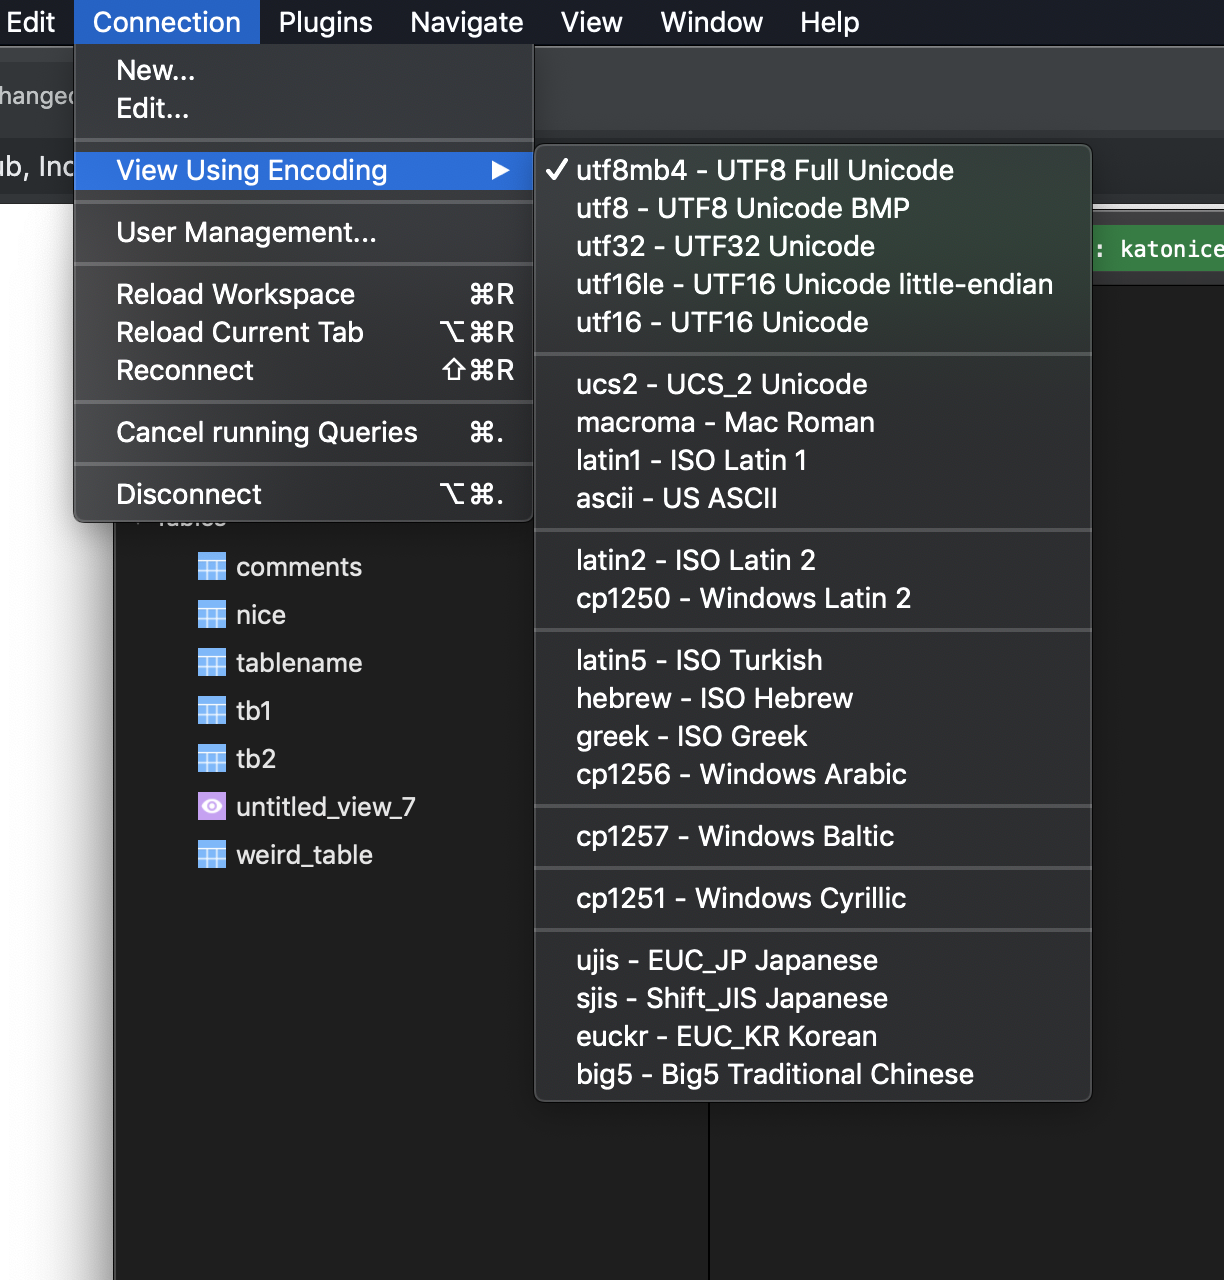Switch to cp1251 Windows Cyrillic encoding
The image size is (1224, 1280).
[x=741, y=898]
